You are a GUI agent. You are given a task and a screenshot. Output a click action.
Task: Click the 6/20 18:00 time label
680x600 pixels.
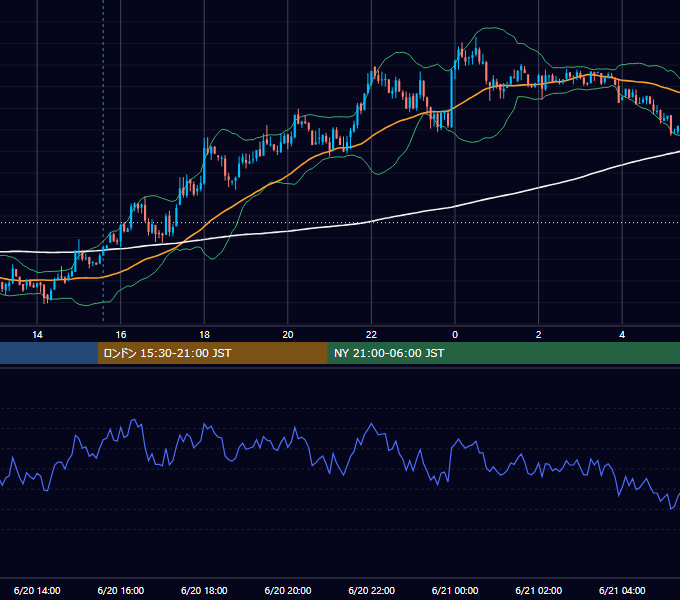[x=204, y=590]
